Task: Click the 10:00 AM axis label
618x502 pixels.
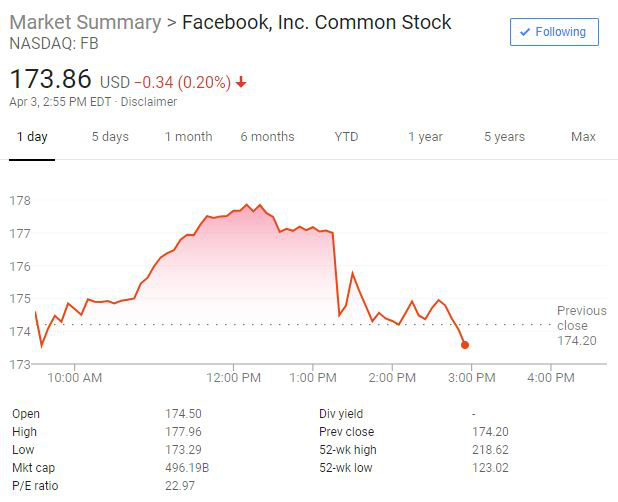Action: (x=74, y=377)
